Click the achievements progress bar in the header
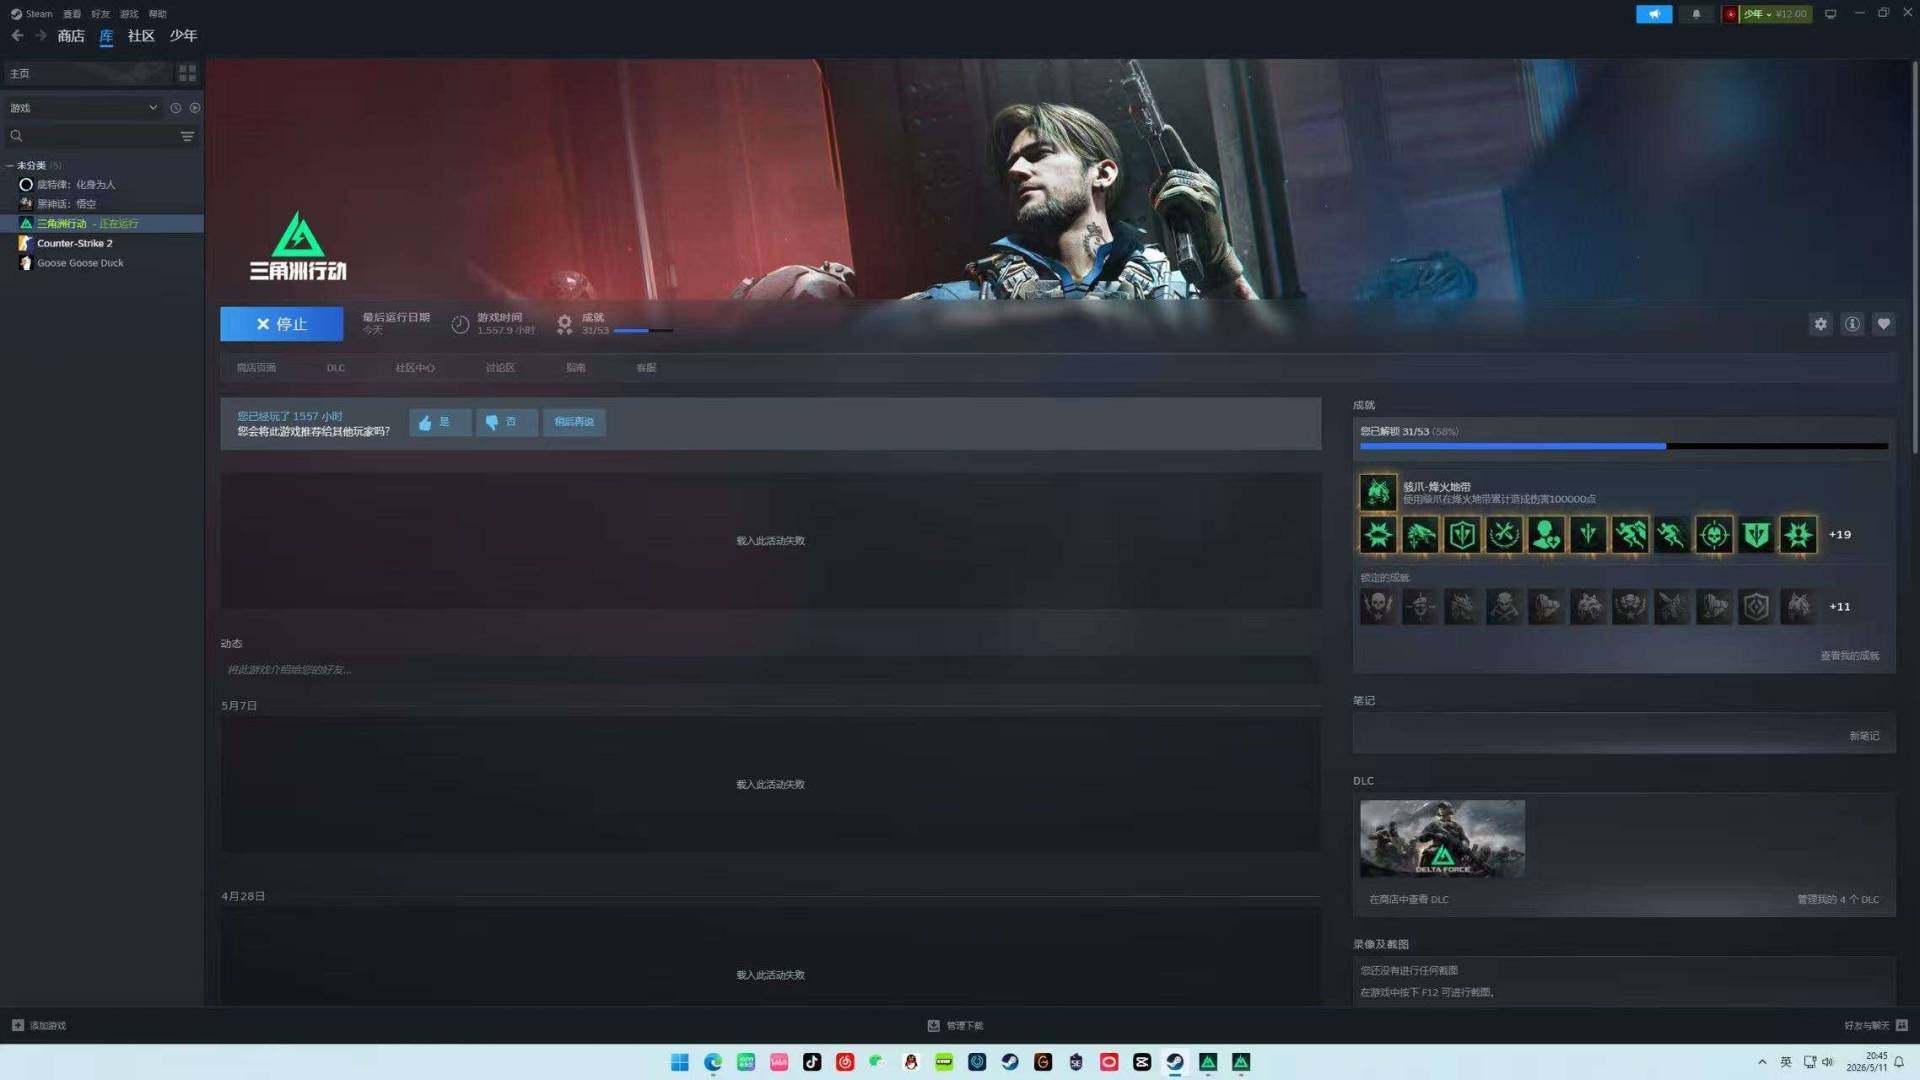Image resolution: width=1920 pixels, height=1080 pixels. [643, 331]
